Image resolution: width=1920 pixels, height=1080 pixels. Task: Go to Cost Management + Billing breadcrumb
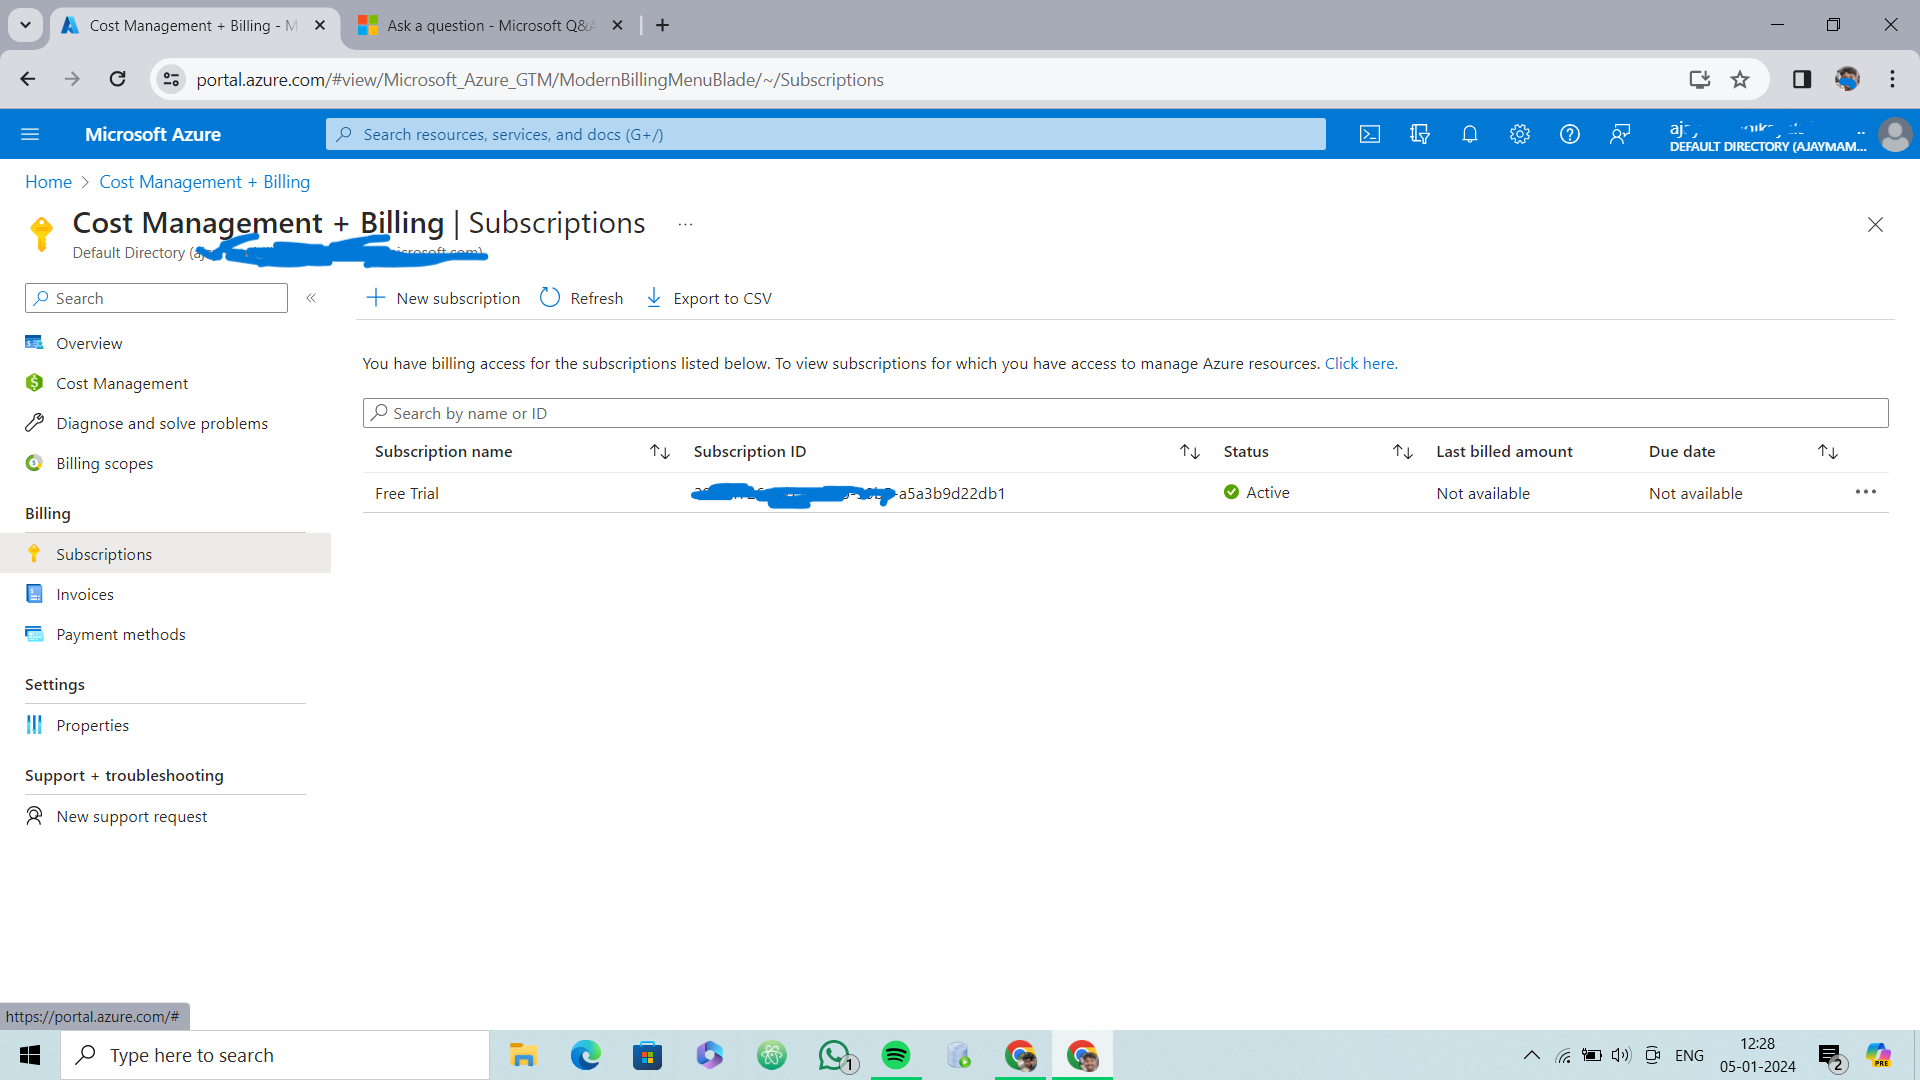tap(204, 182)
